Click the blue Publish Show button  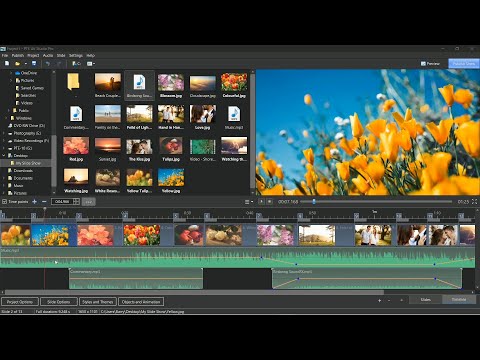coord(464,63)
